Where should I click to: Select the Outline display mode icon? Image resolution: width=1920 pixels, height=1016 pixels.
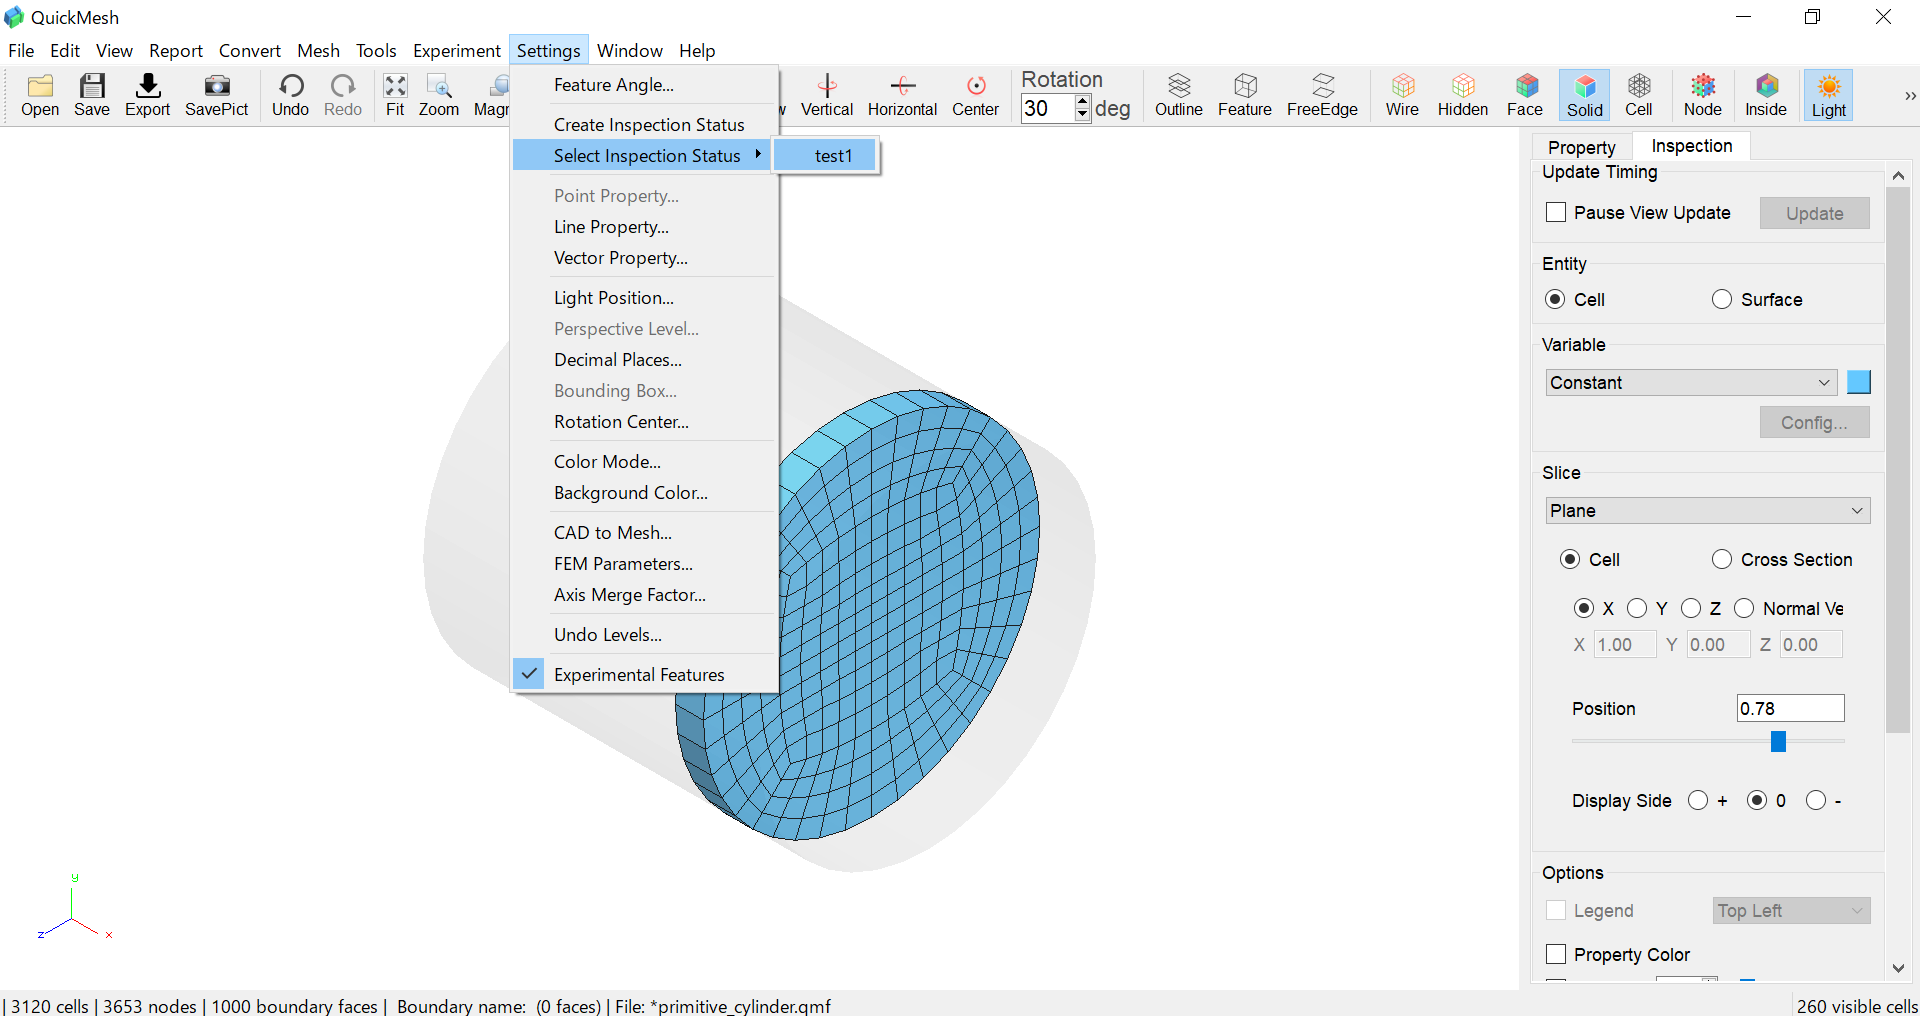[x=1179, y=95]
